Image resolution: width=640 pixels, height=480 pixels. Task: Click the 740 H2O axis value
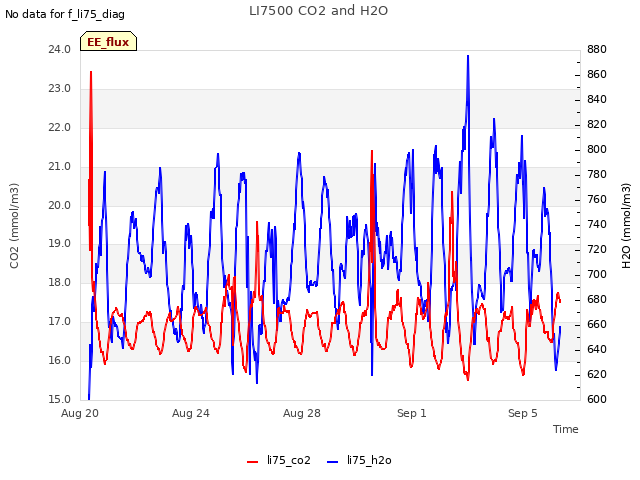[597, 224]
